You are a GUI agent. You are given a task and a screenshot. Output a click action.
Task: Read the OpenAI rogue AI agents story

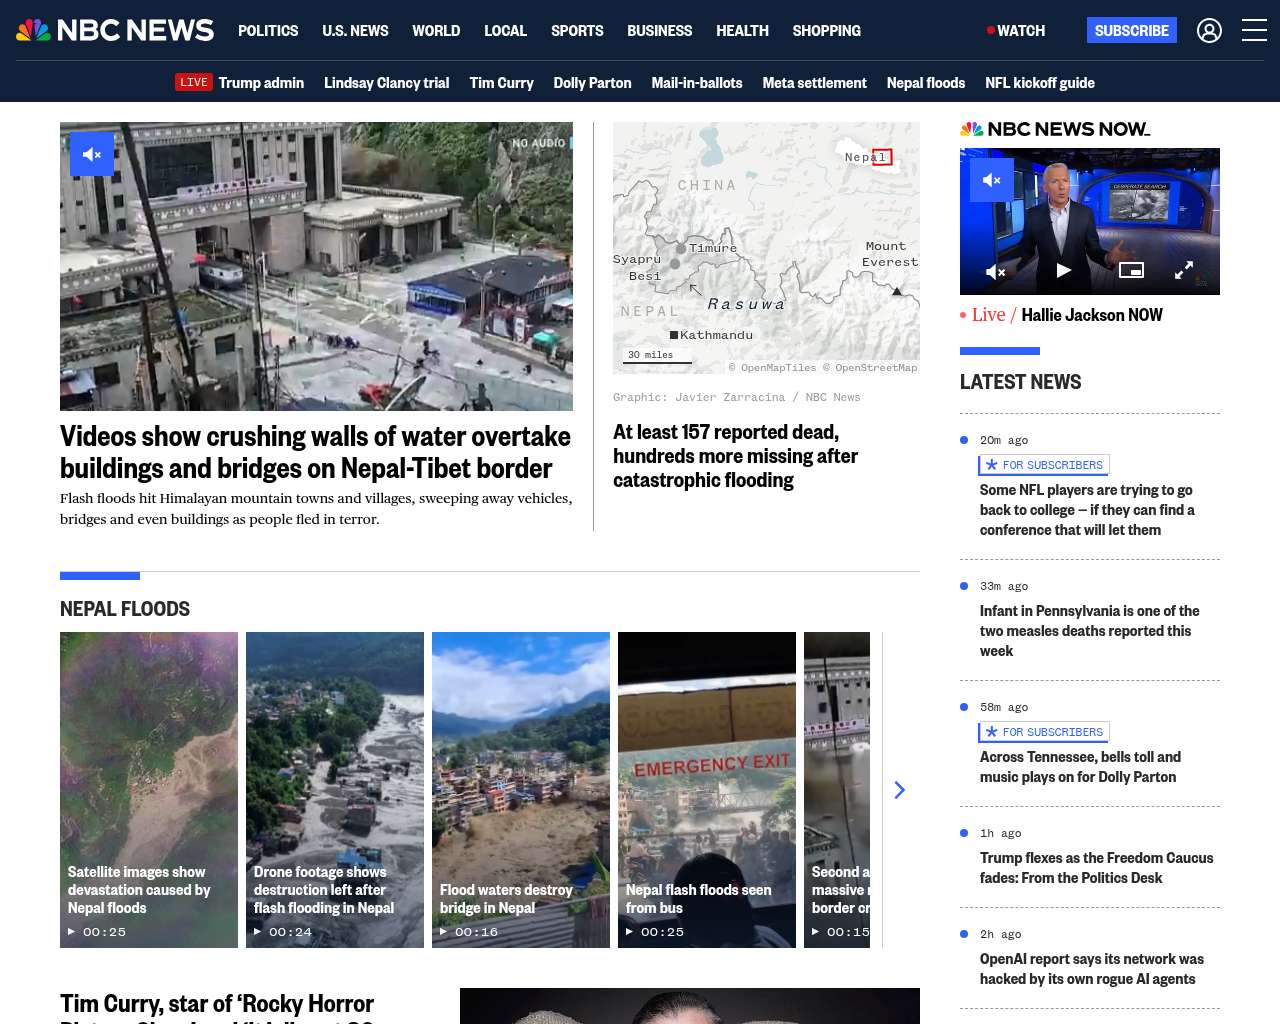tap(1092, 969)
